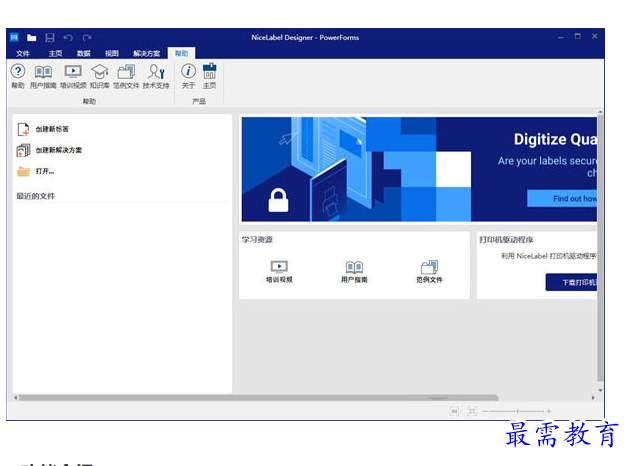
Task: Click the create new label icon
Action: click(x=23, y=129)
